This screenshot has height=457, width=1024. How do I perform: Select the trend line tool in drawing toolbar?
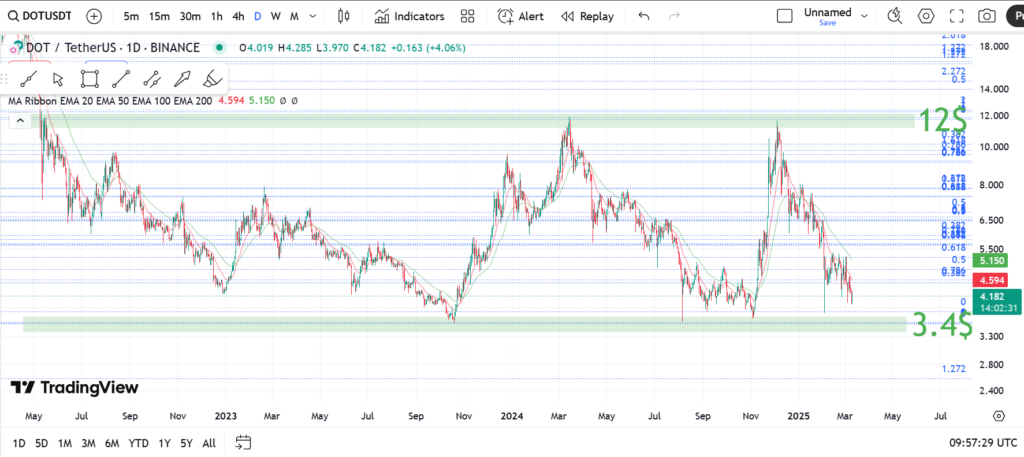click(29, 79)
